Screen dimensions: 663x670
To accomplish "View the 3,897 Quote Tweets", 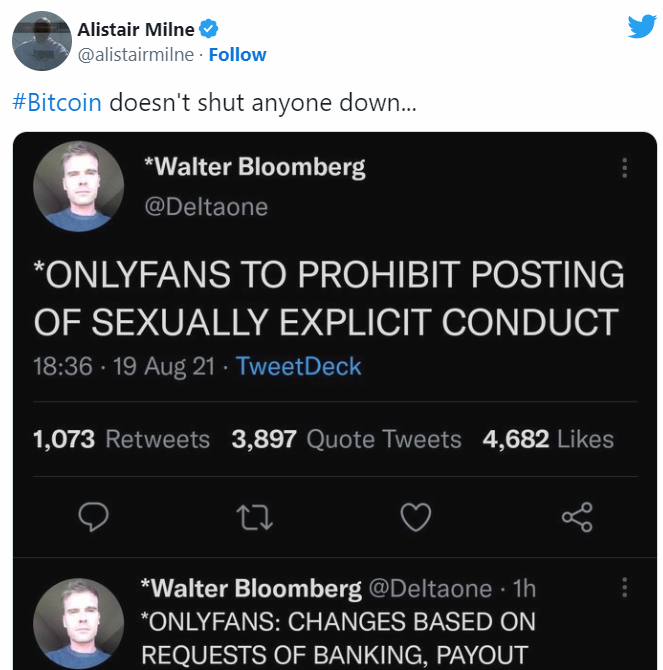I will 346,439.
